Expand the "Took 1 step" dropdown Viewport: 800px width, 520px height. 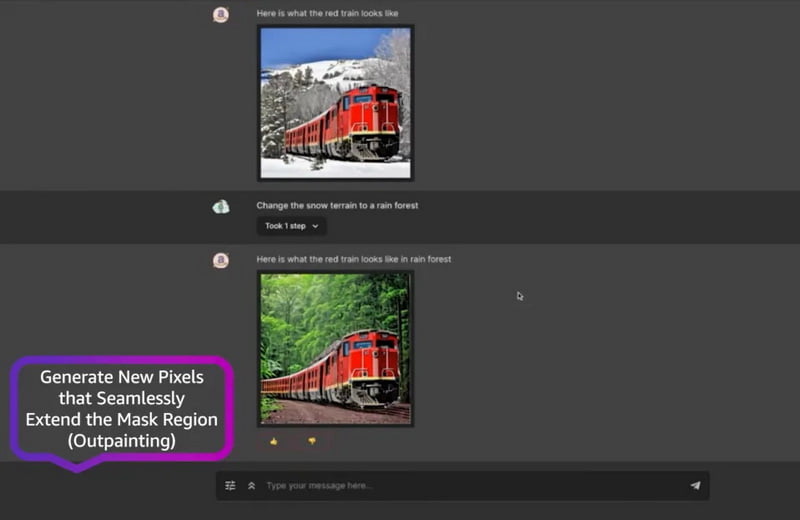point(291,226)
